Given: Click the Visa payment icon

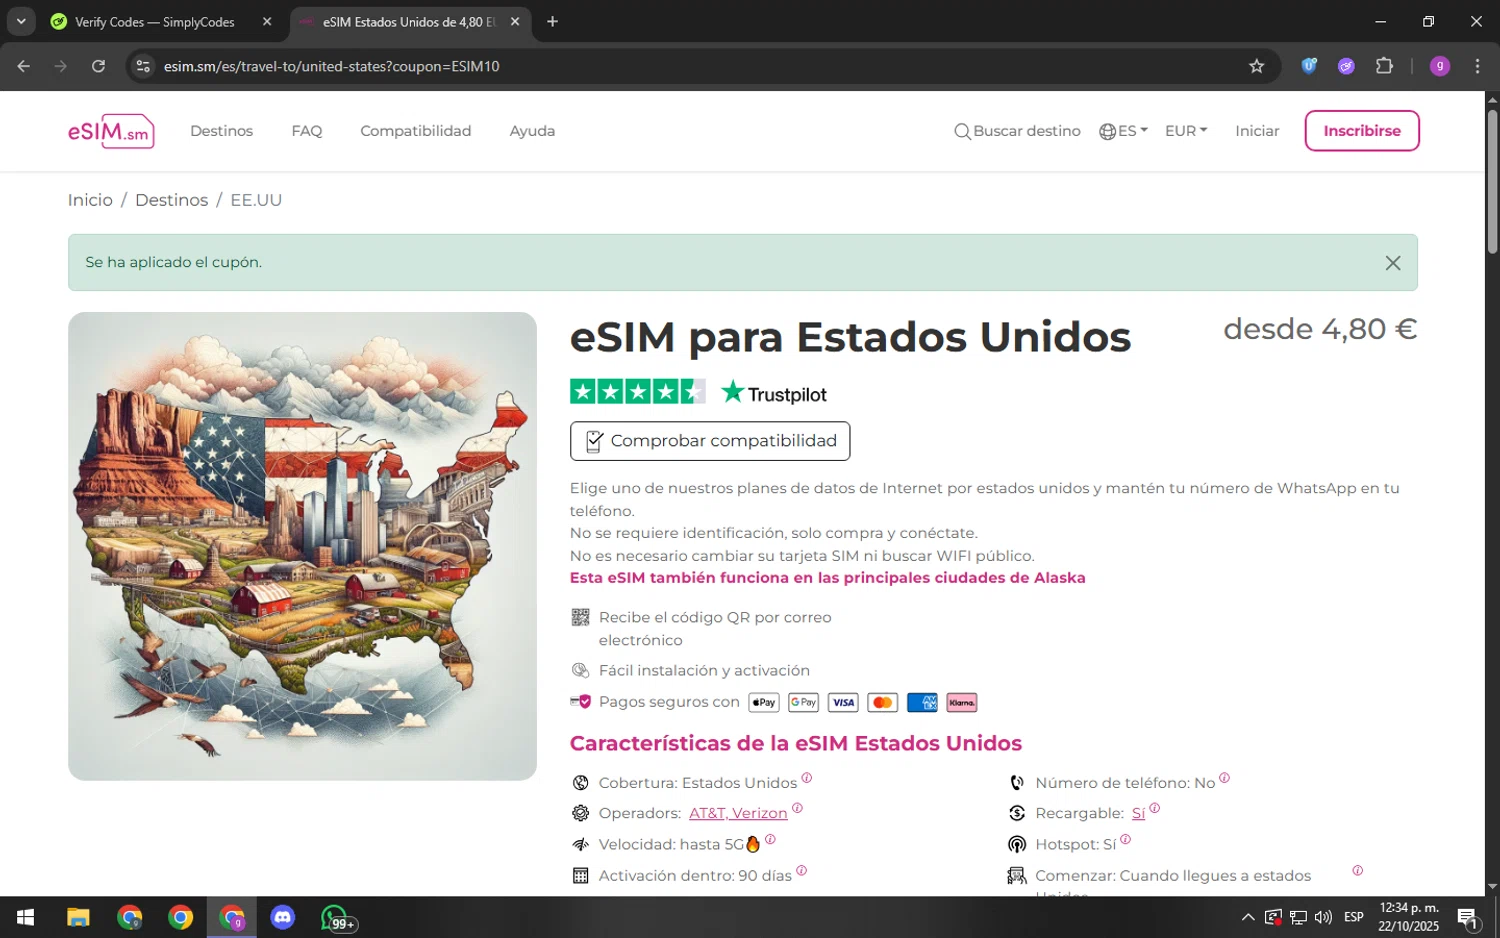Looking at the screenshot, I should click(x=843, y=702).
